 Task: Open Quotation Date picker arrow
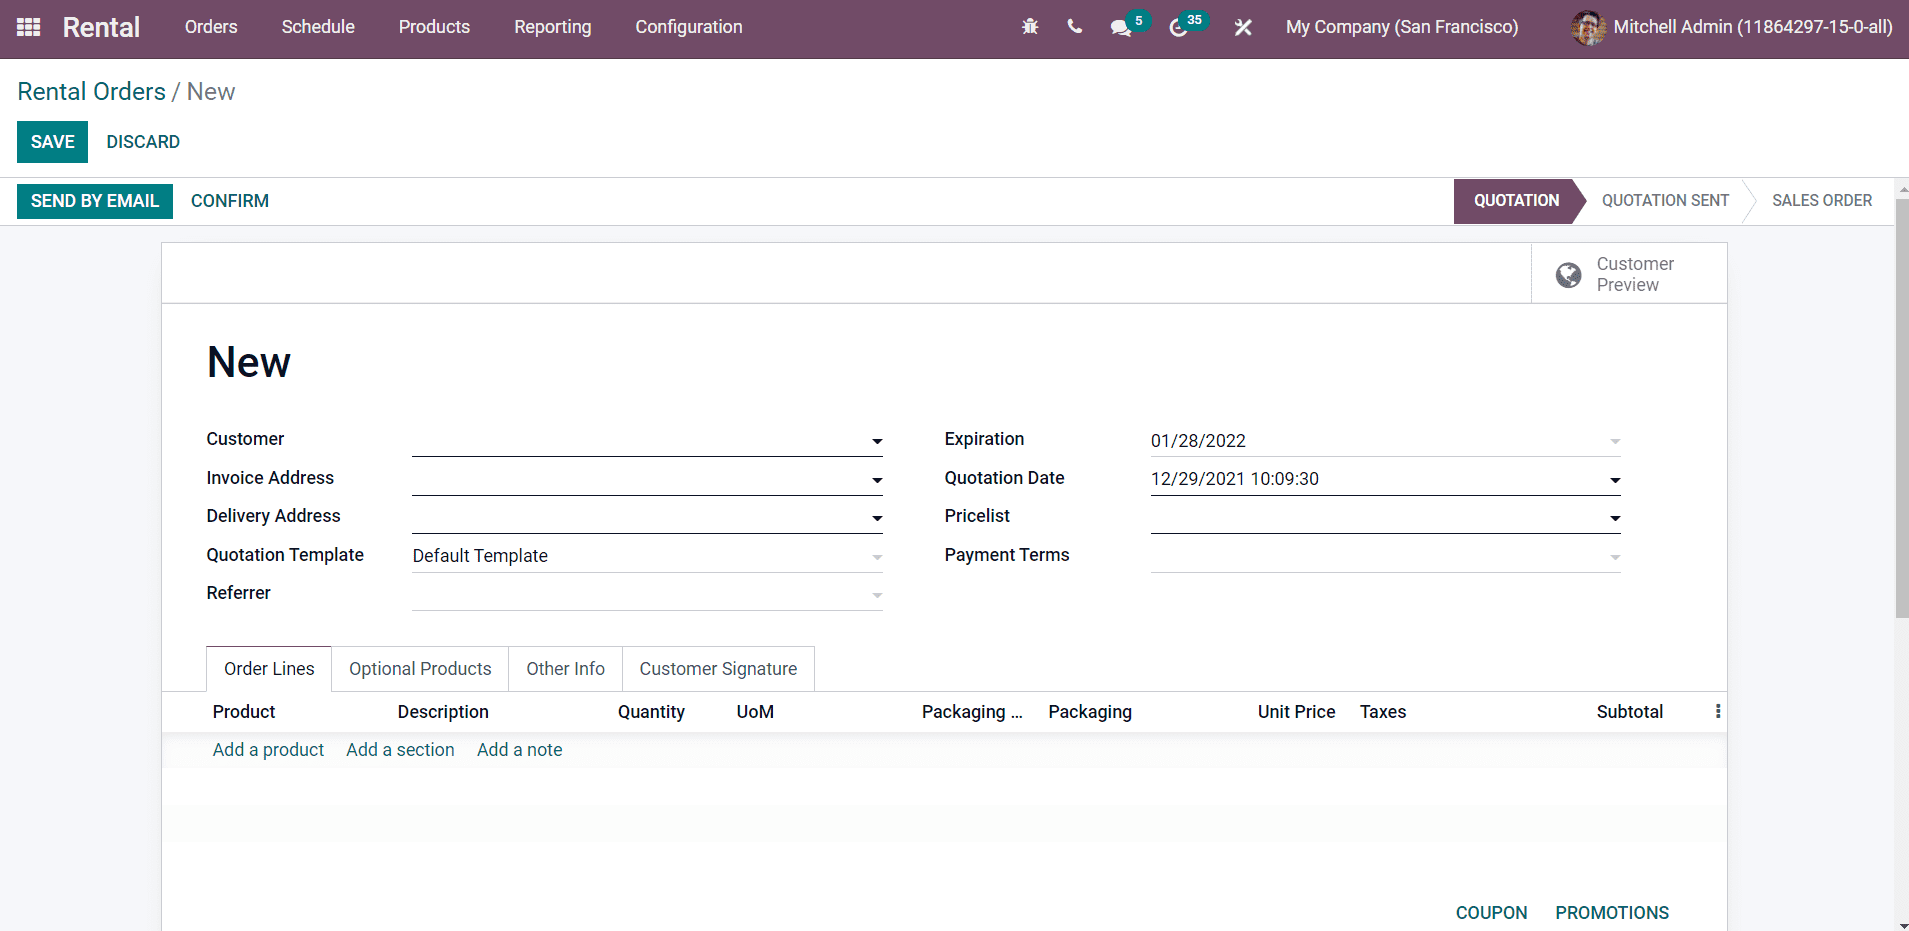click(1615, 480)
